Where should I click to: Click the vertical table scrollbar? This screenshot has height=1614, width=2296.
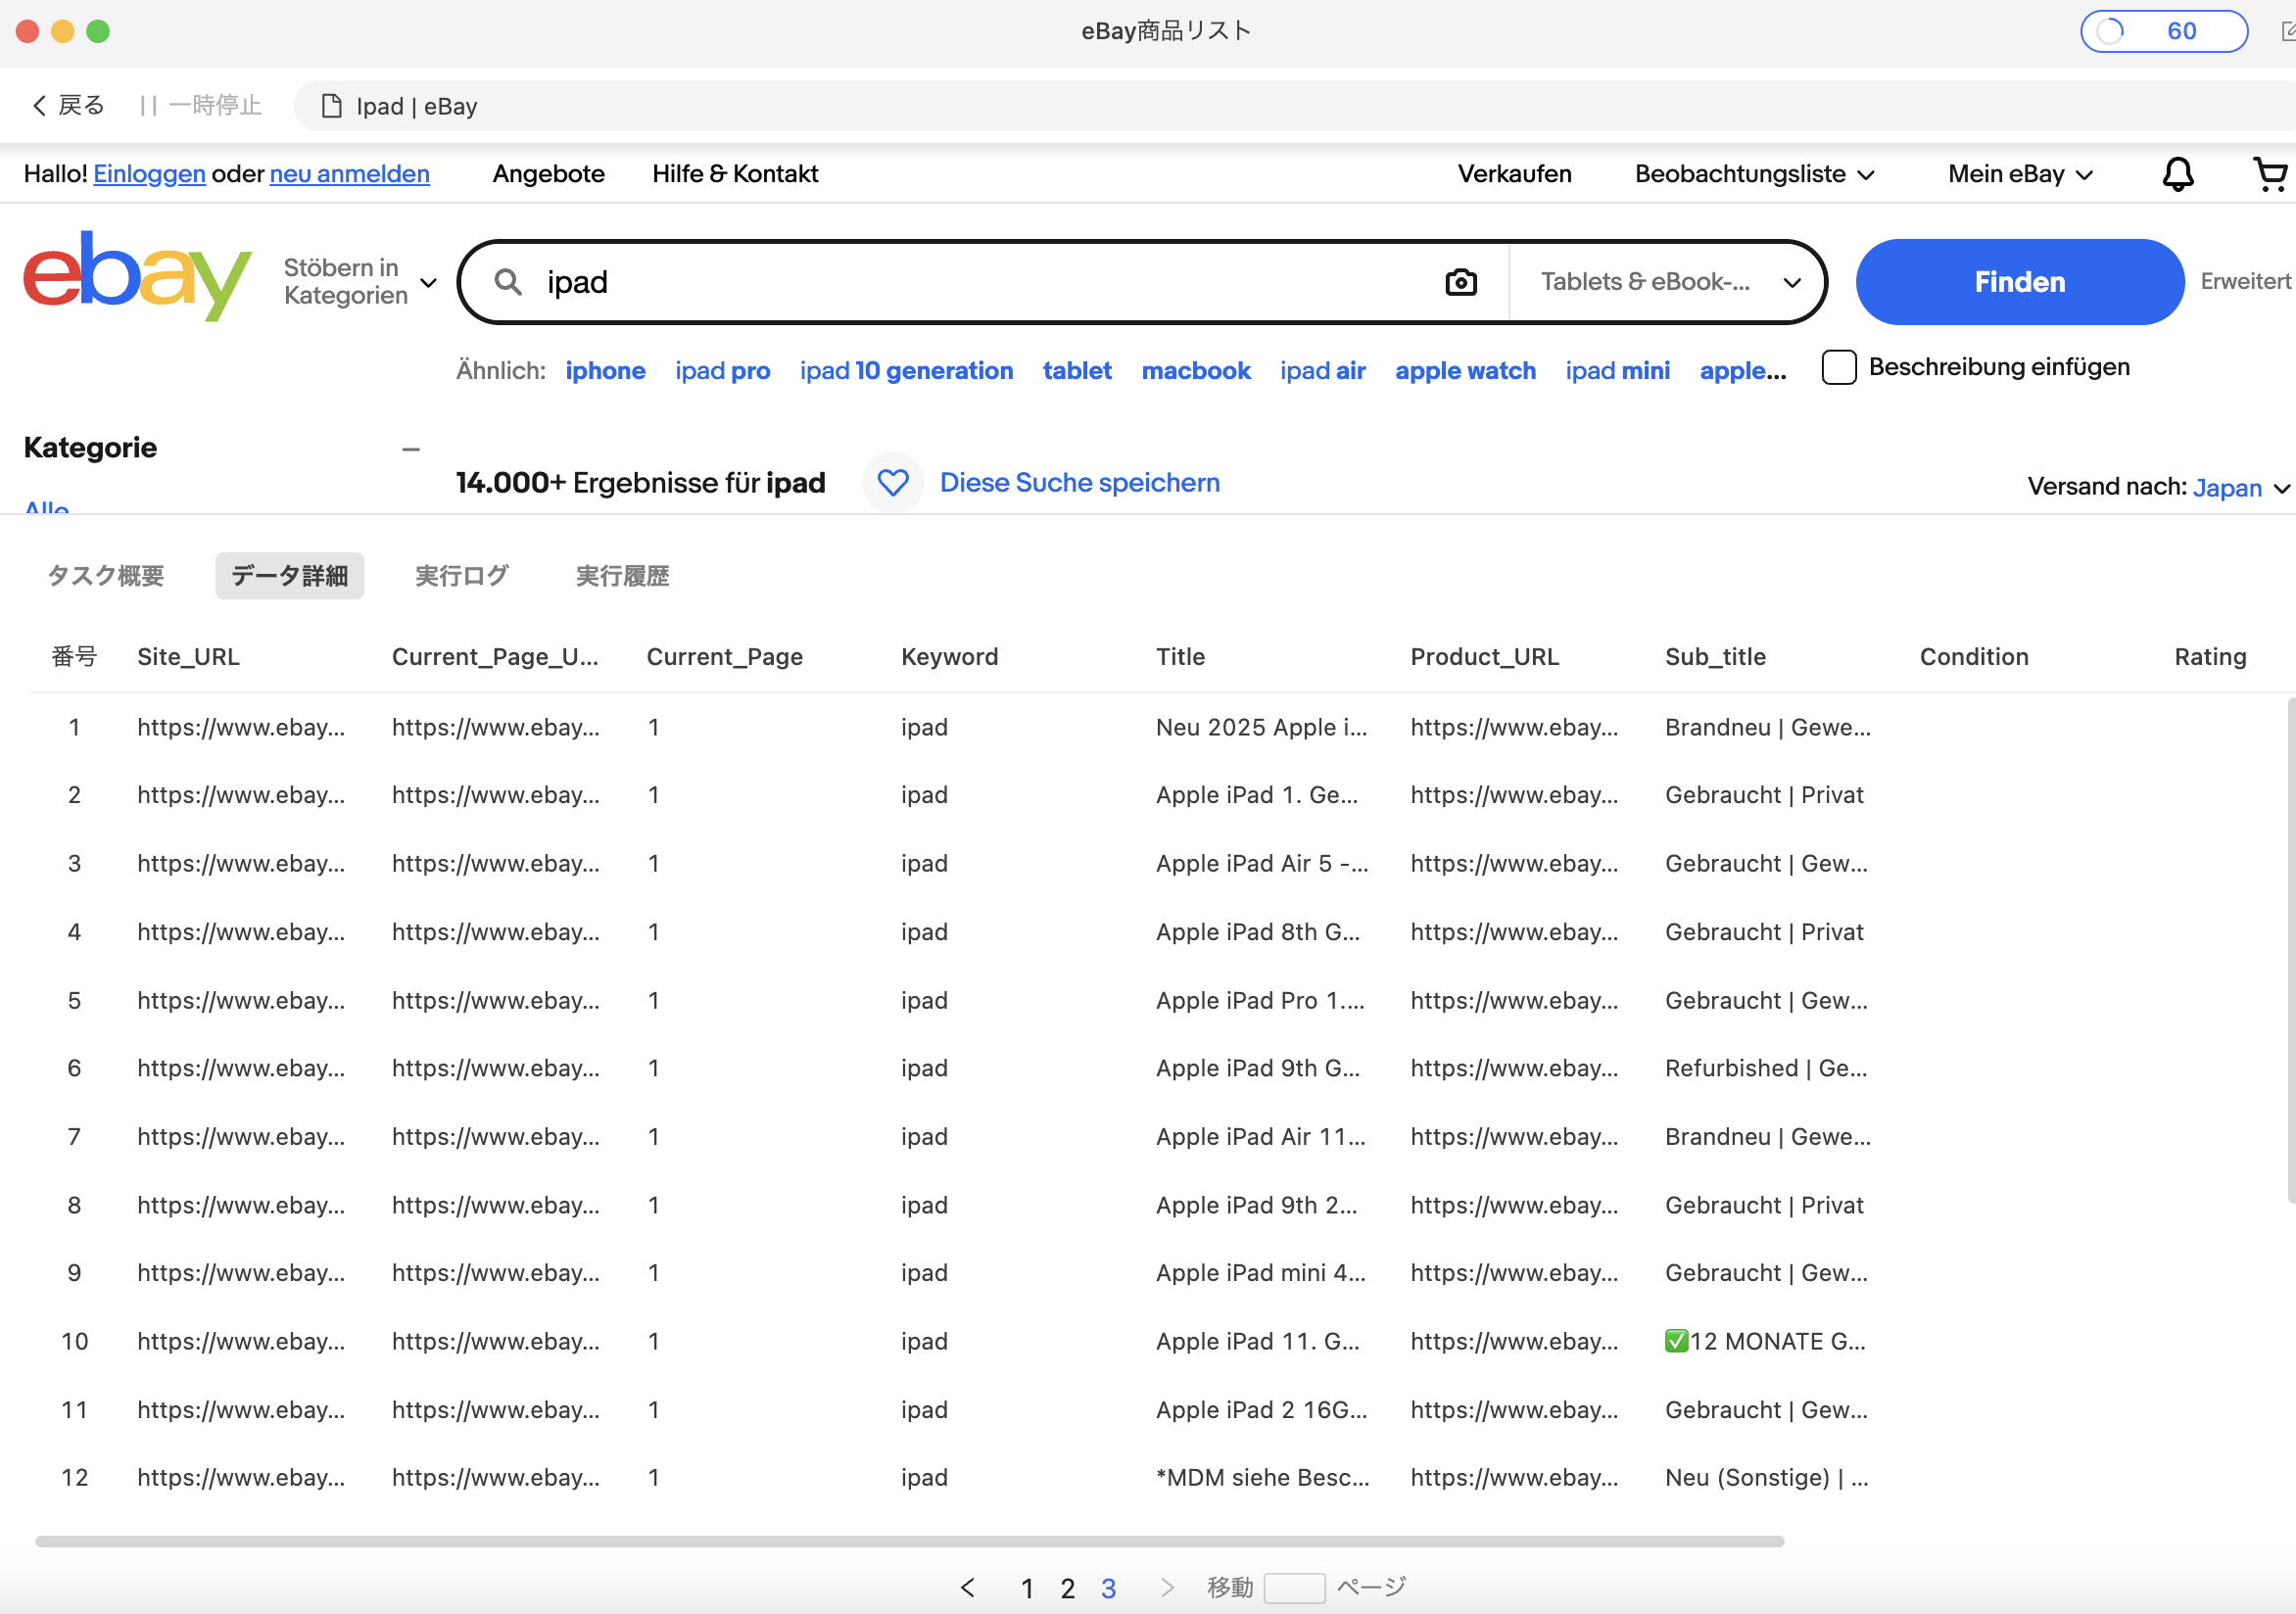coord(2291,950)
